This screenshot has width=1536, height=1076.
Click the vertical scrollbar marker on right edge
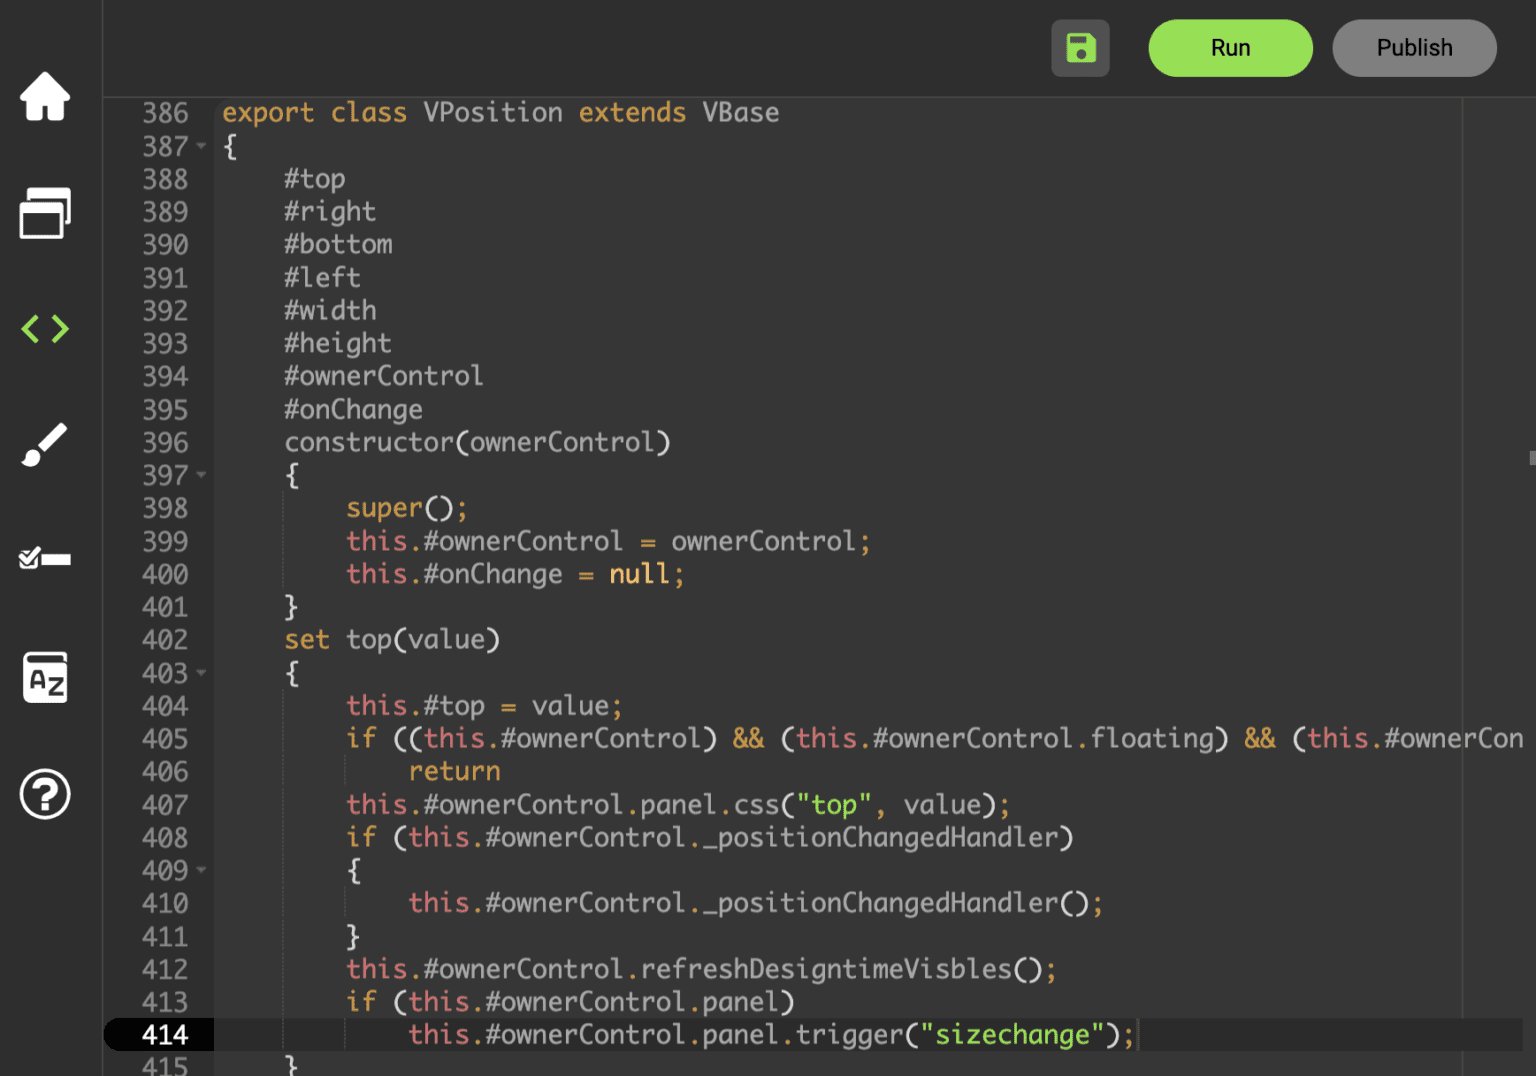coord(1531,458)
